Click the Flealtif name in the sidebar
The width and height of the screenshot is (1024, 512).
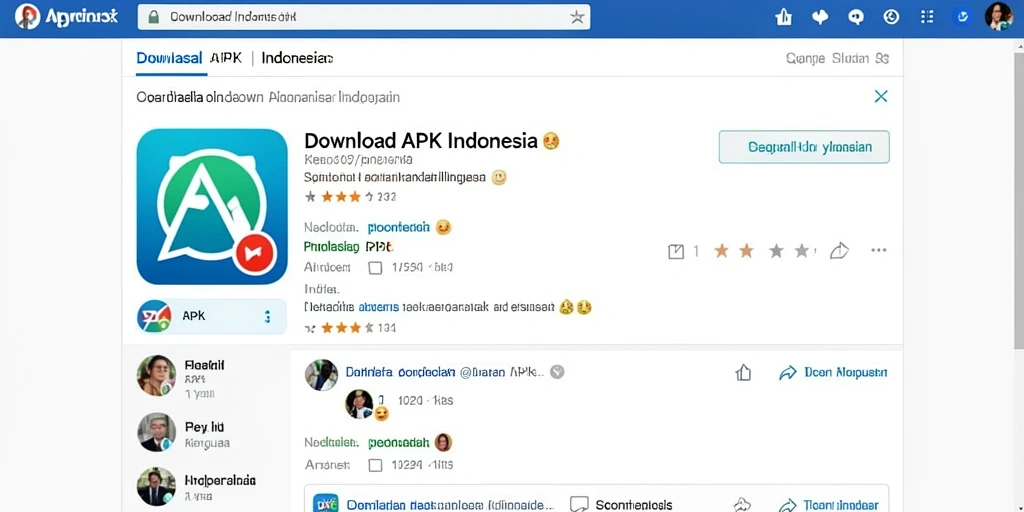click(x=204, y=365)
